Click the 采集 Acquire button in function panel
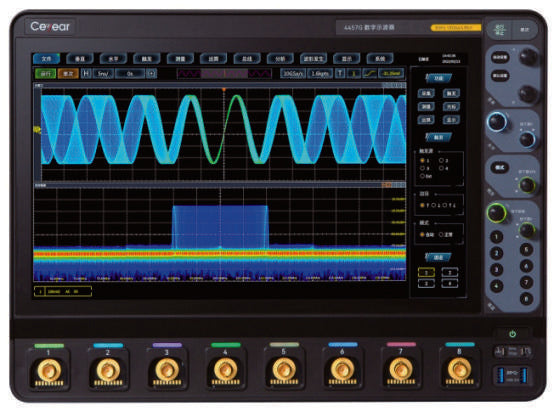The height and width of the screenshot is (411, 554). pos(426,93)
